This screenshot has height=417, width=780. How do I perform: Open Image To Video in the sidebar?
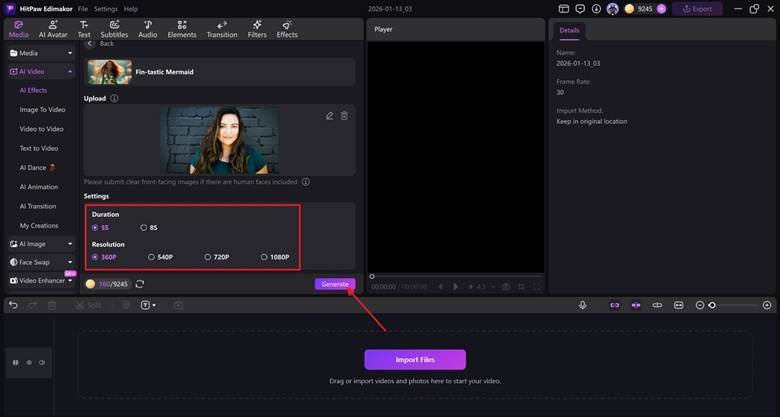[x=42, y=109]
